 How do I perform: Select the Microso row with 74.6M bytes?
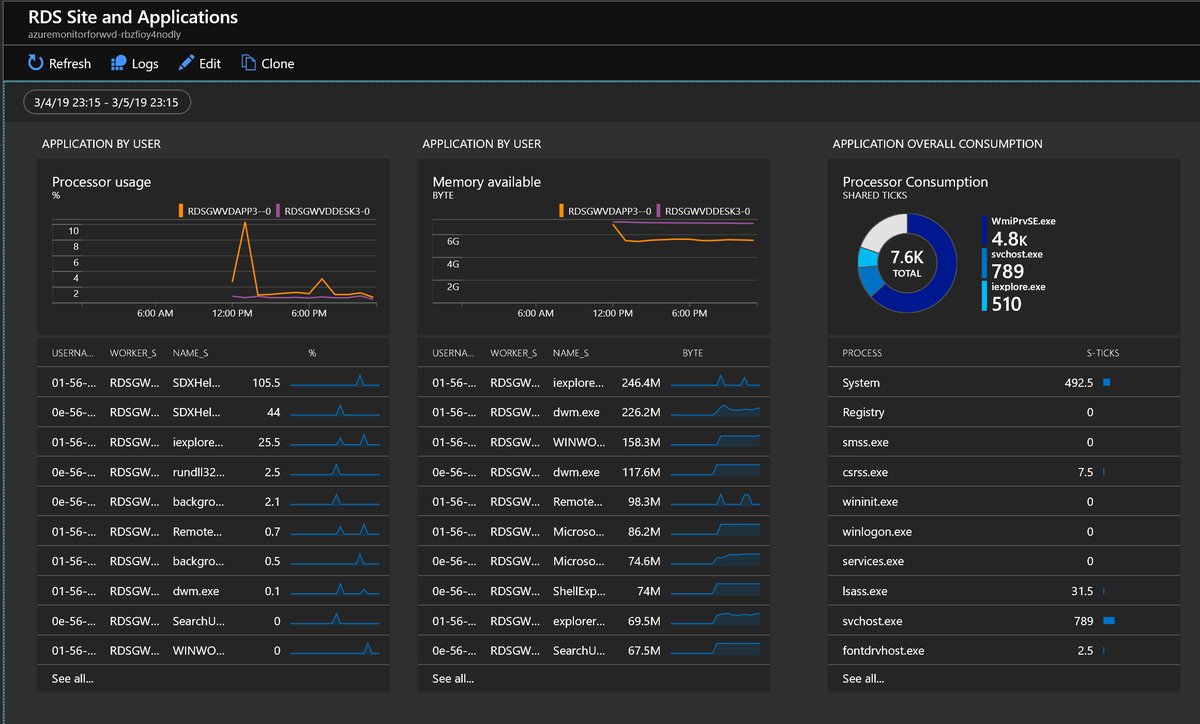(594, 561)
